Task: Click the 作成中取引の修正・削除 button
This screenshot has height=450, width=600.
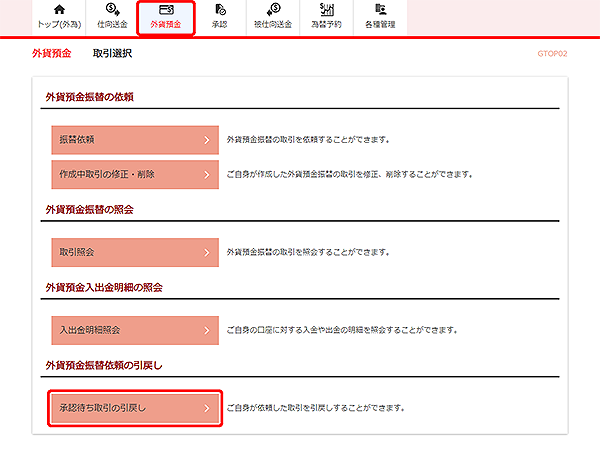Action: [x=135, y=174]
